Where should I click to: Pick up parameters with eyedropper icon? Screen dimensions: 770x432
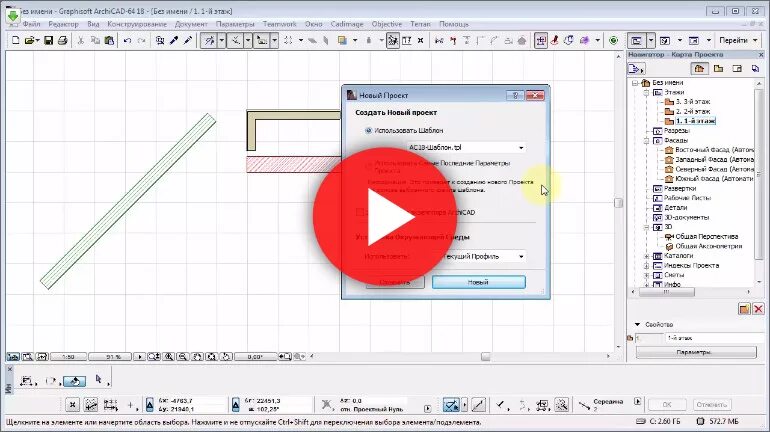tap(174, 40)
